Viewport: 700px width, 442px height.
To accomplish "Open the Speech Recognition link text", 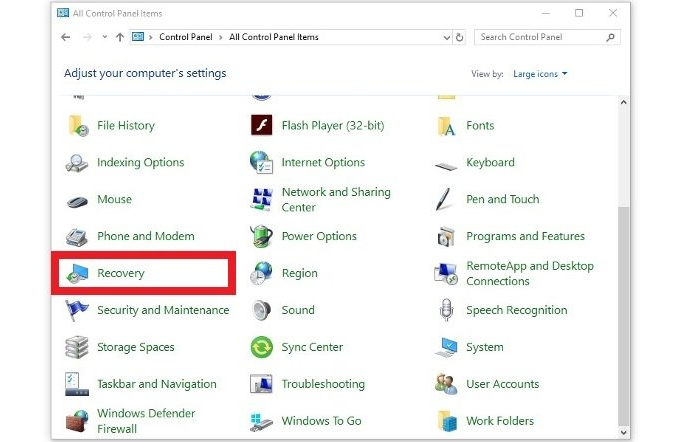I will (517, 310).
